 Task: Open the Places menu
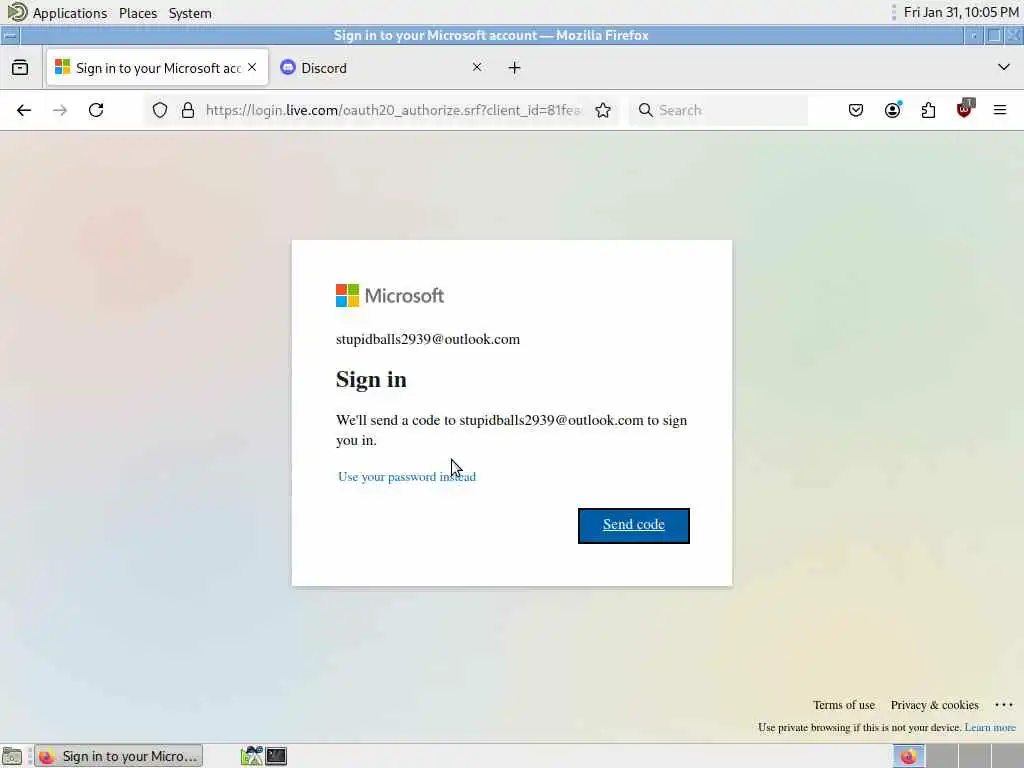tap(138, 13)
